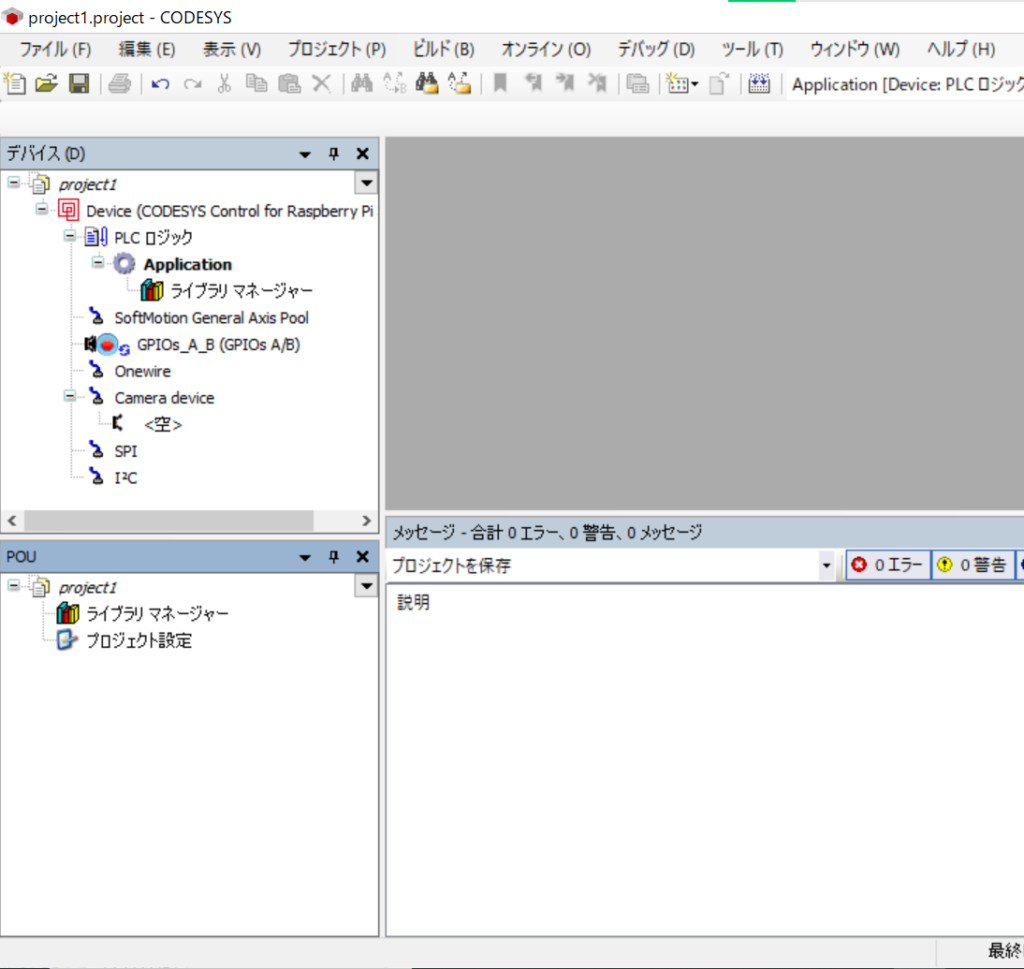The image size is (1024, 969).
Task: Toggle the pin on the デバイス panel
Action: click(334, 154)
